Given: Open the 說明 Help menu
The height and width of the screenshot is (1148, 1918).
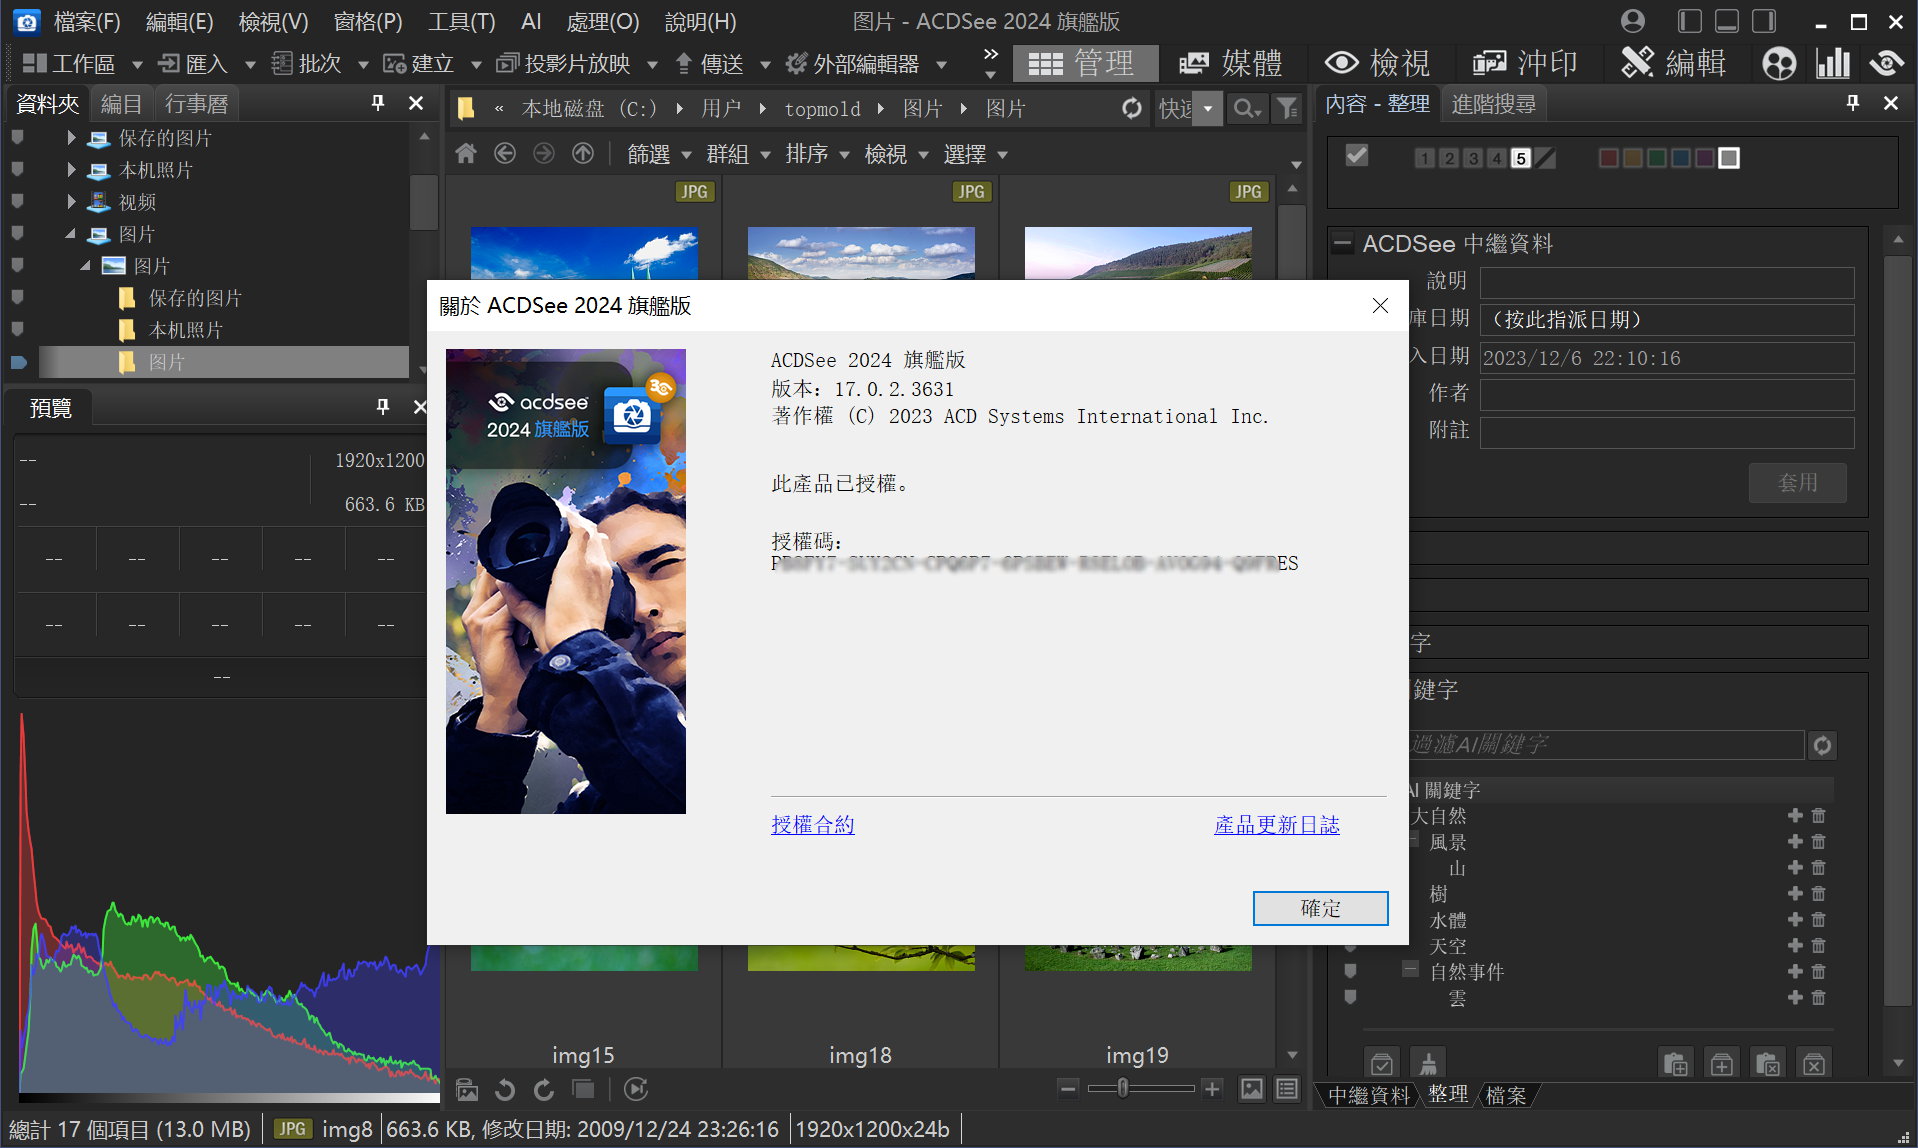Looking at the screenshot, I should (700, 21).
